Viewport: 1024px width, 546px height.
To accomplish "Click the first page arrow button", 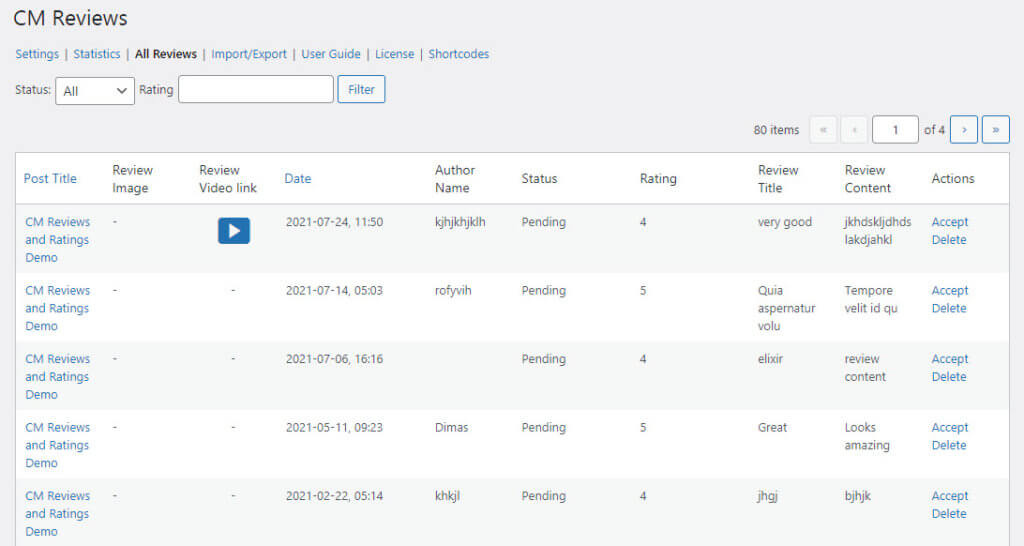I will point(823,129).
